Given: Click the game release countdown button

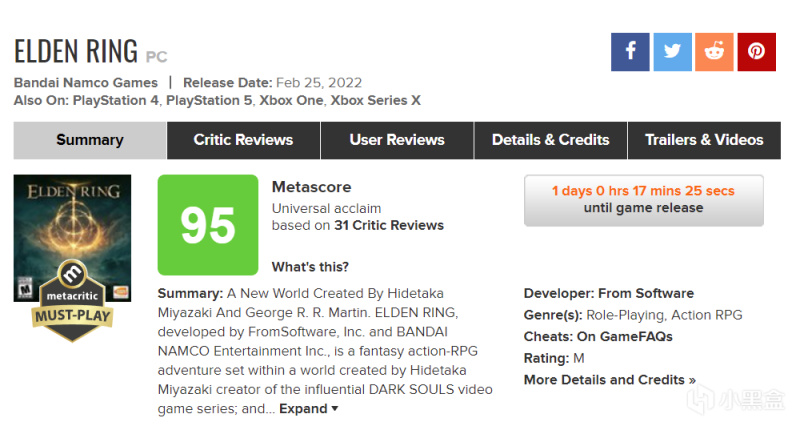Looking at the screenshot, I should (x=643, y=199).
